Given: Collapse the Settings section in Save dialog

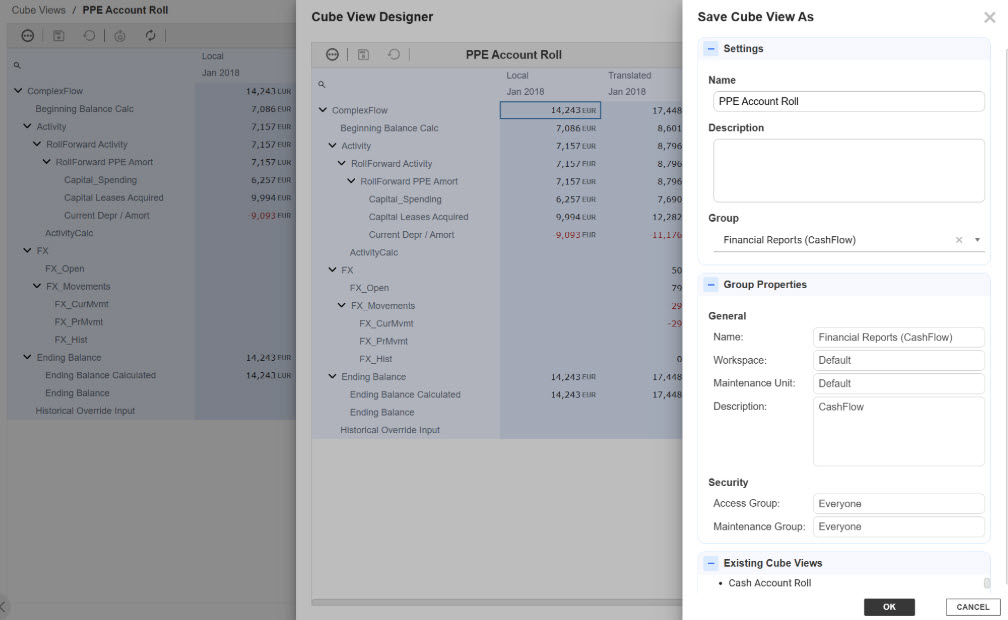Looking at the screenshot, I should pos(711,46).
